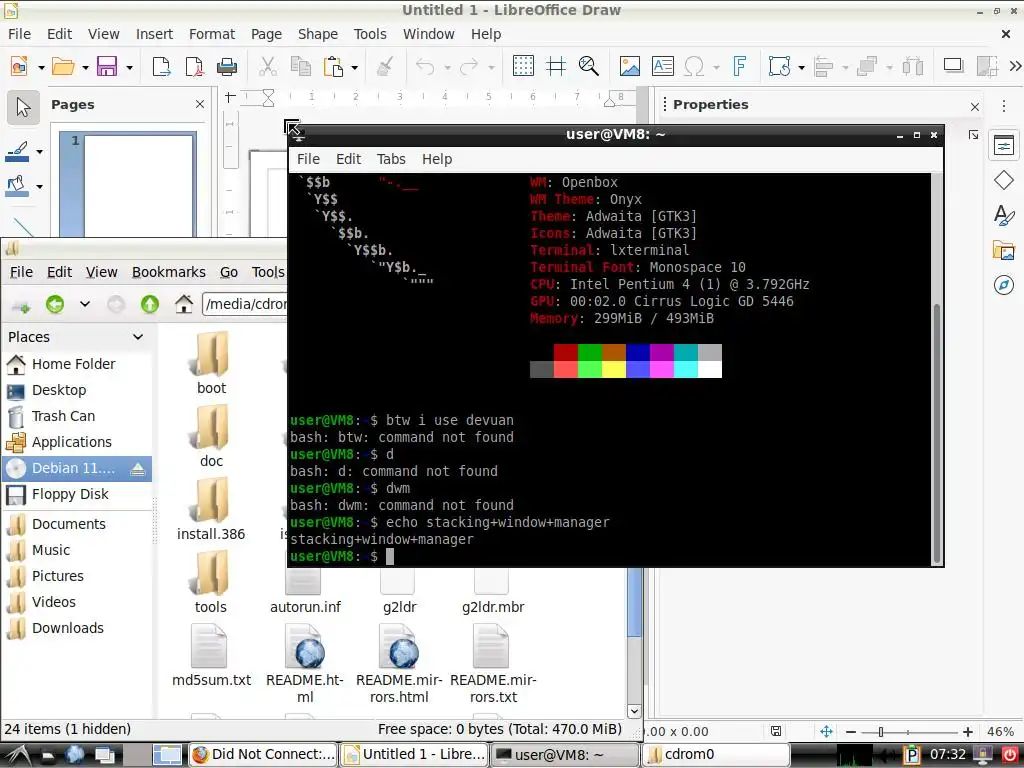This screenshot has width=1024, height=768.
Task: Go back in the file manager
Action: tap(55, 304)
